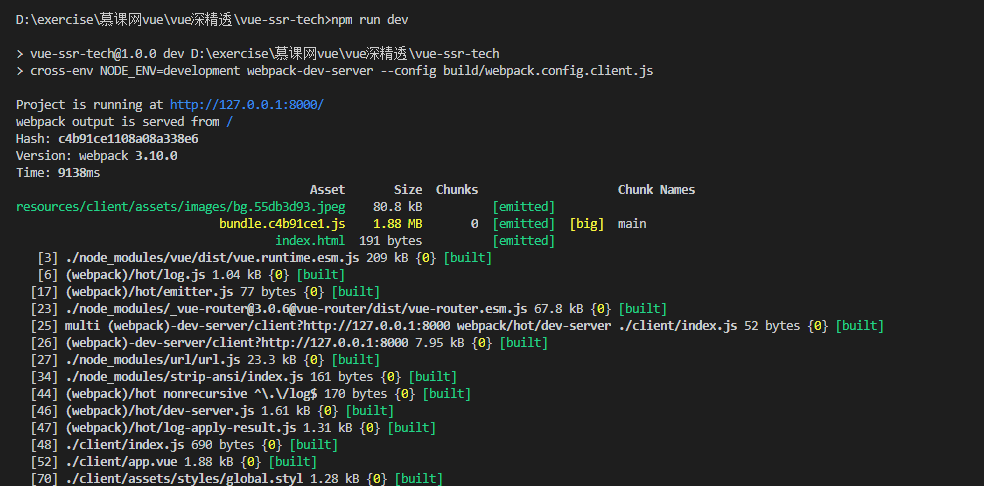Click the Hash value c4b91ce1108a08a338e6
Image resolution: width=984 pixels, height=486 pixels.
point(128,139)
